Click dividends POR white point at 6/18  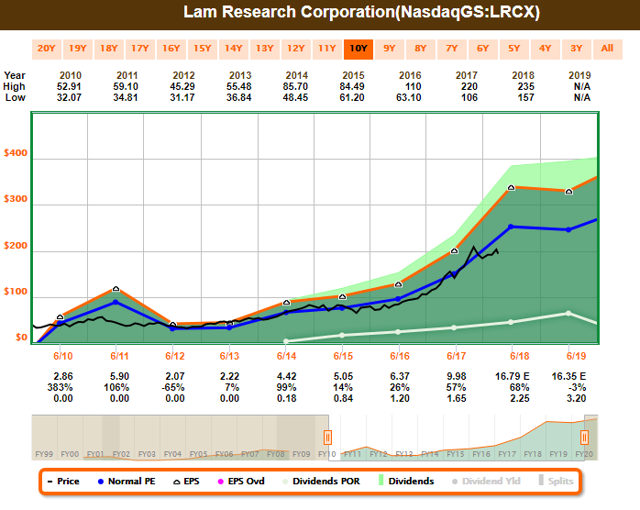click(511, 322)
